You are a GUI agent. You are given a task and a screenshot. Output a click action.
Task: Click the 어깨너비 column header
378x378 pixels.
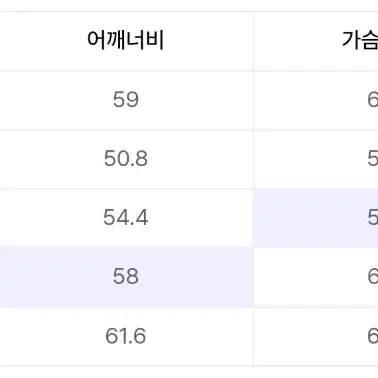pyautogui.click(x=126, y=41)
